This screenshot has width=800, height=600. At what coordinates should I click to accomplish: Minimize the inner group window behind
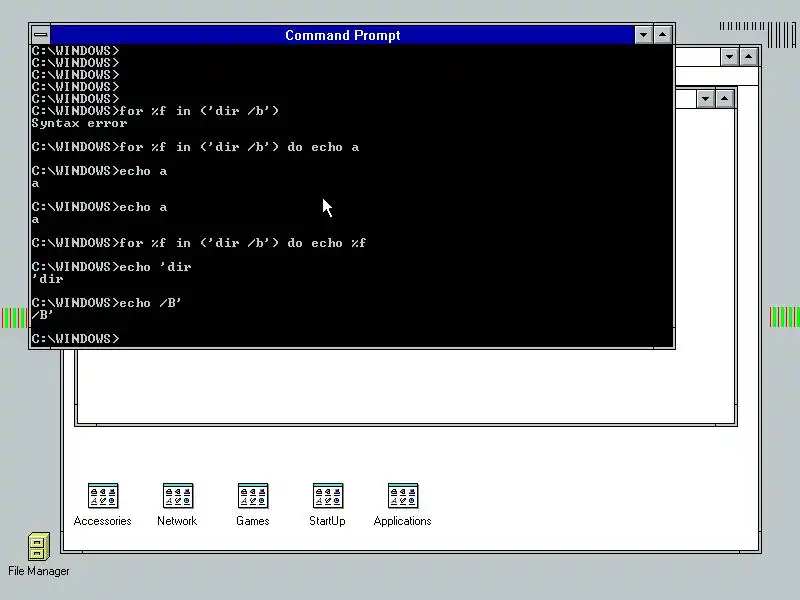coord(706,98)
